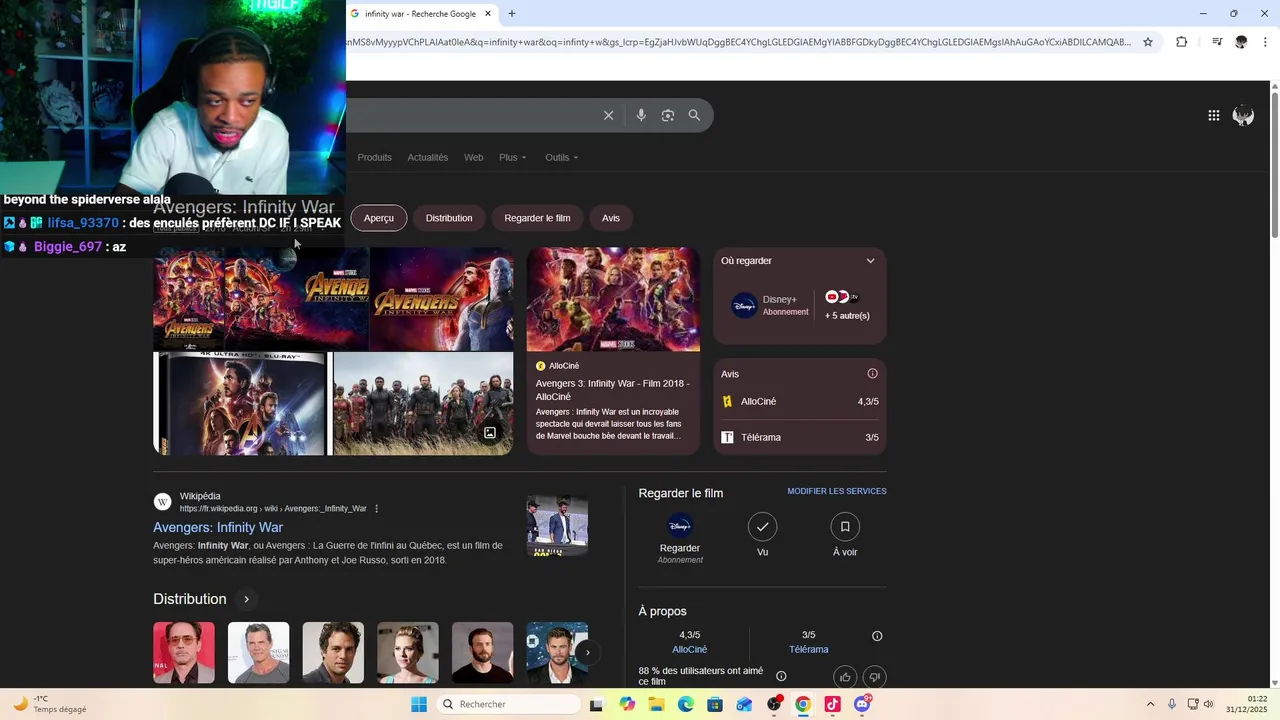Open the AlloCiné Avengers 3 article card
Image resolution: width=1280 pixels, height=720 pixels.
pyautogui.click(x=613, y=351)
